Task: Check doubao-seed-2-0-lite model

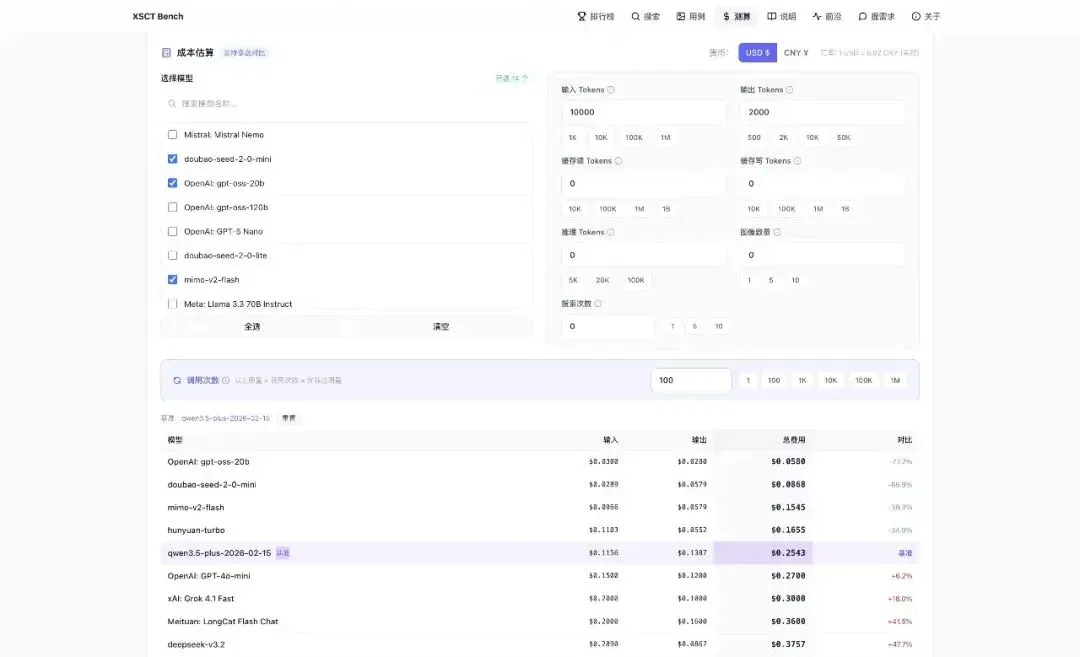Action: coord(172,256)
